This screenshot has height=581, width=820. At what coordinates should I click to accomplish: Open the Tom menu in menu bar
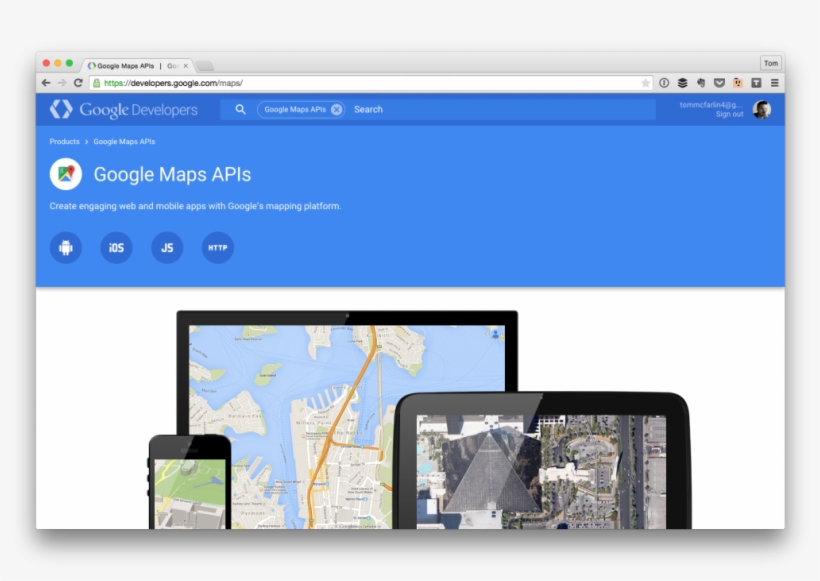click(770, 62)
